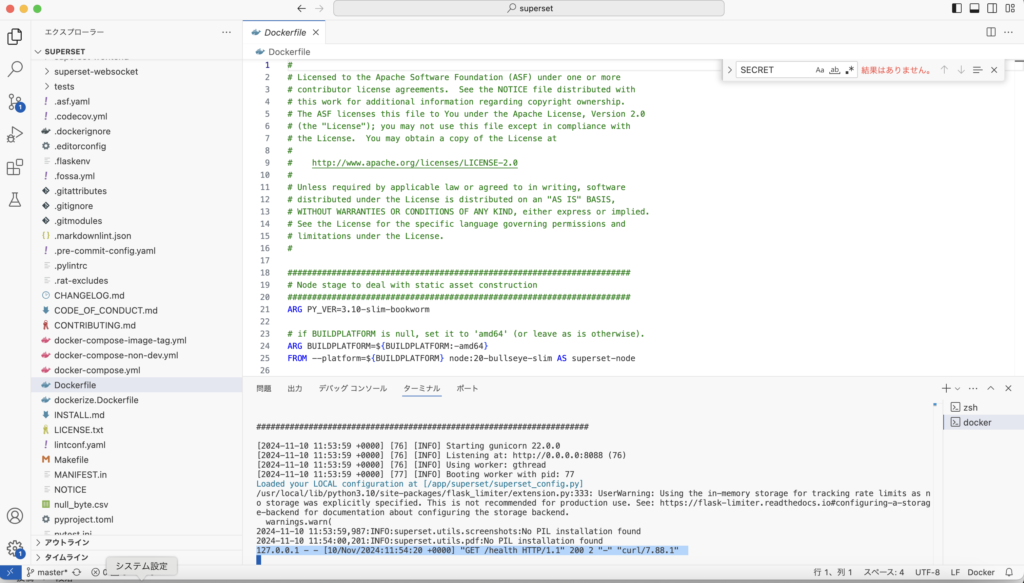Open terminal launch profile dropdown
The image size is (1024, 583).
(957, 388)
